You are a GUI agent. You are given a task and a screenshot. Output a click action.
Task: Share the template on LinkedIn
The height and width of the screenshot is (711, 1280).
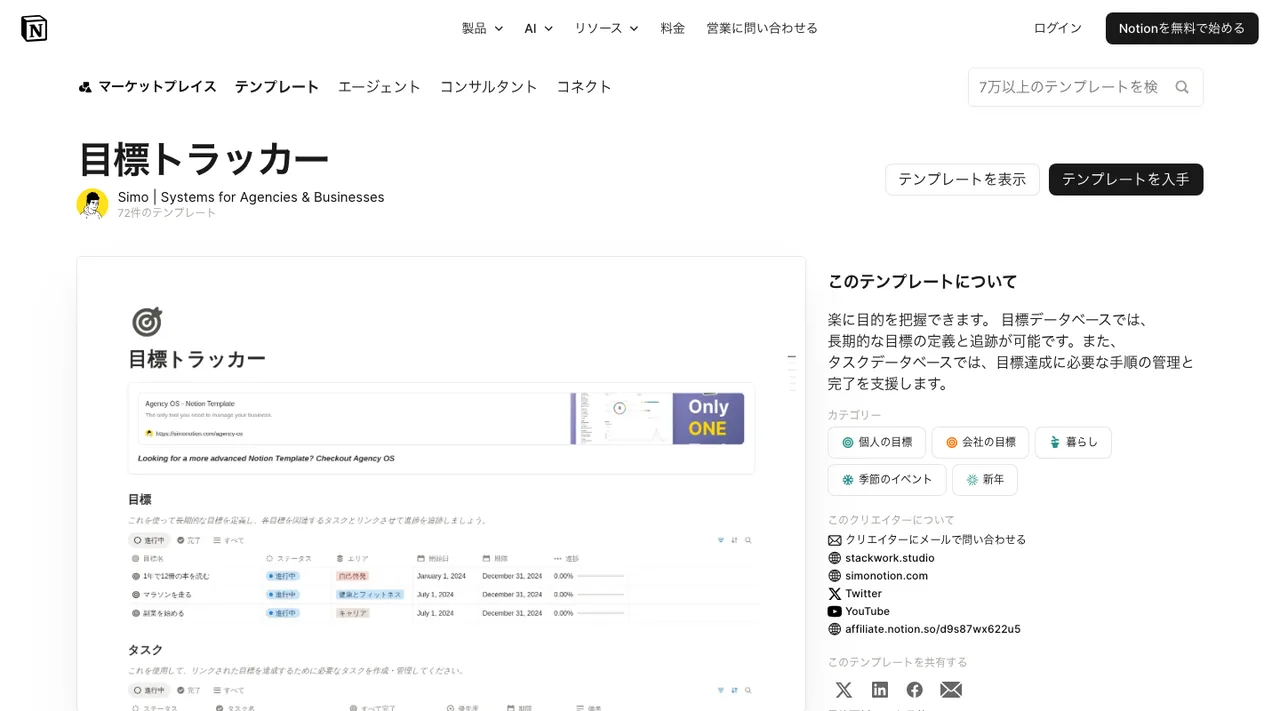tap(880, 690)
